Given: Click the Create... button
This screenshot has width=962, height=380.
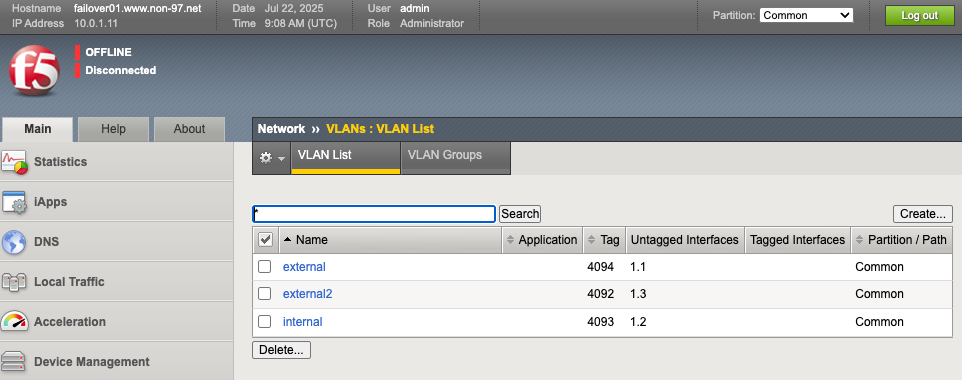Looking at the screenshot, I should click(x=923, y=214).
